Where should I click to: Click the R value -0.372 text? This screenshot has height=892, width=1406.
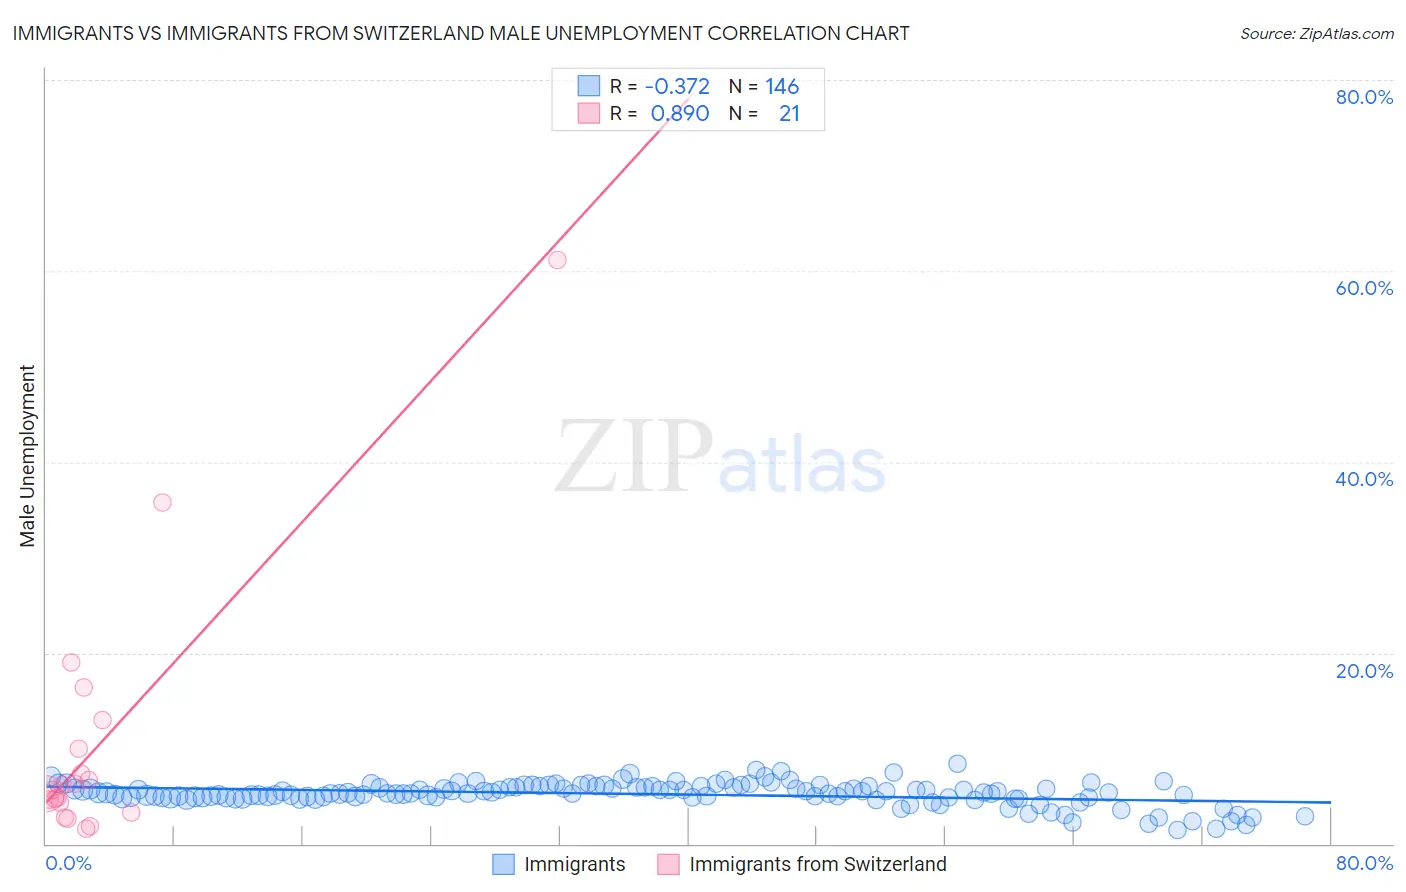click(x=678, y=86)
